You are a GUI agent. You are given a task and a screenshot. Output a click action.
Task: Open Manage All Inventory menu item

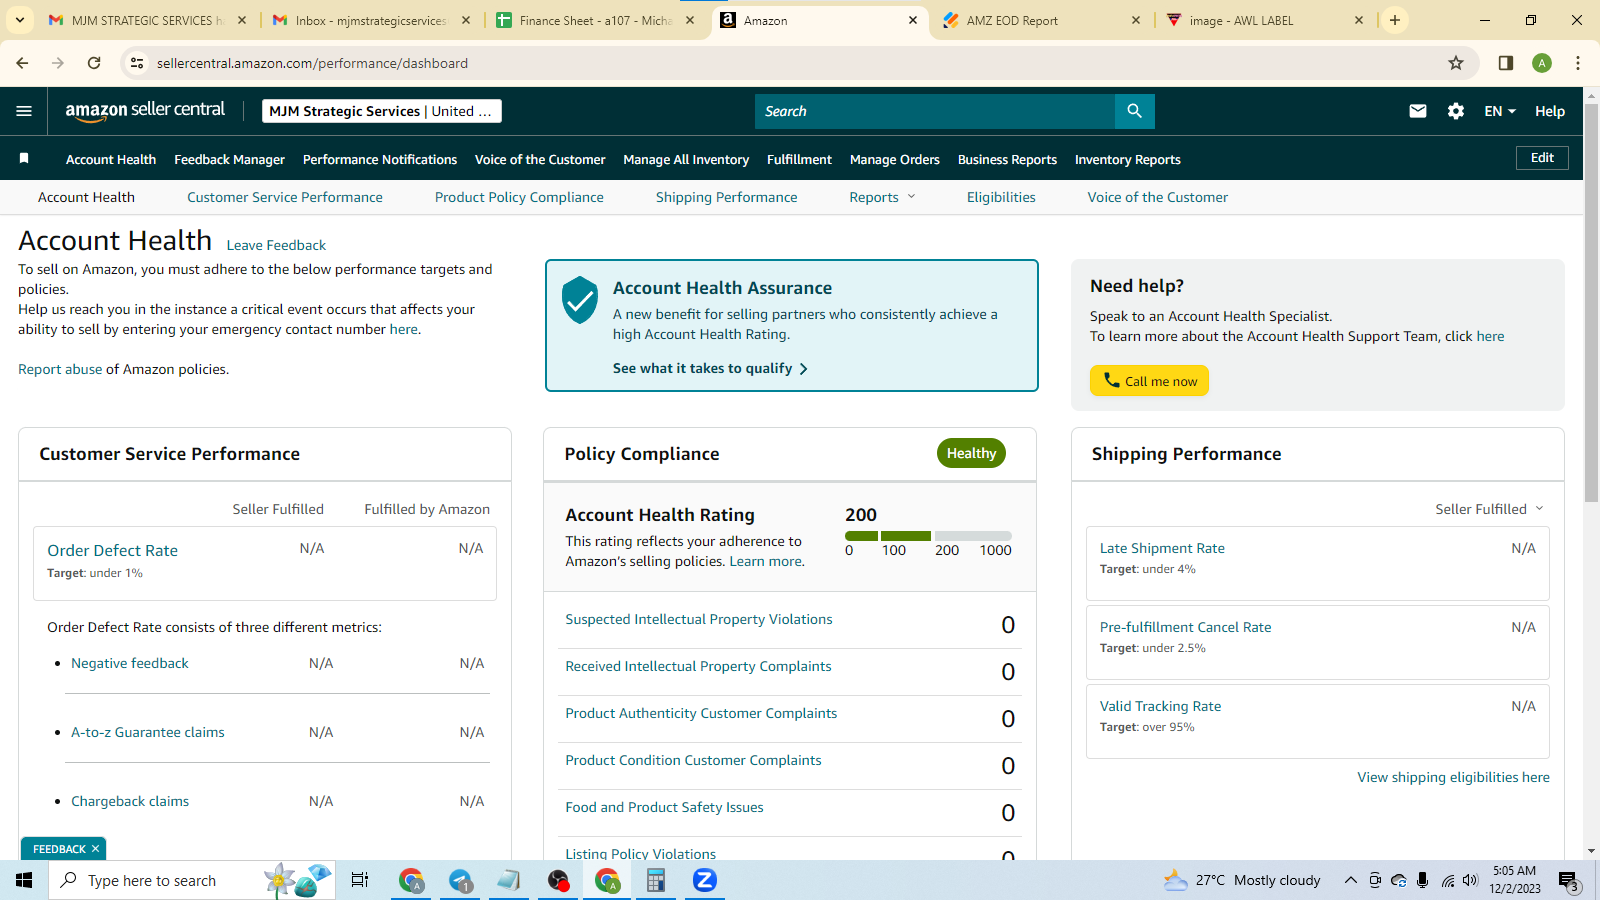coord(686,159)
